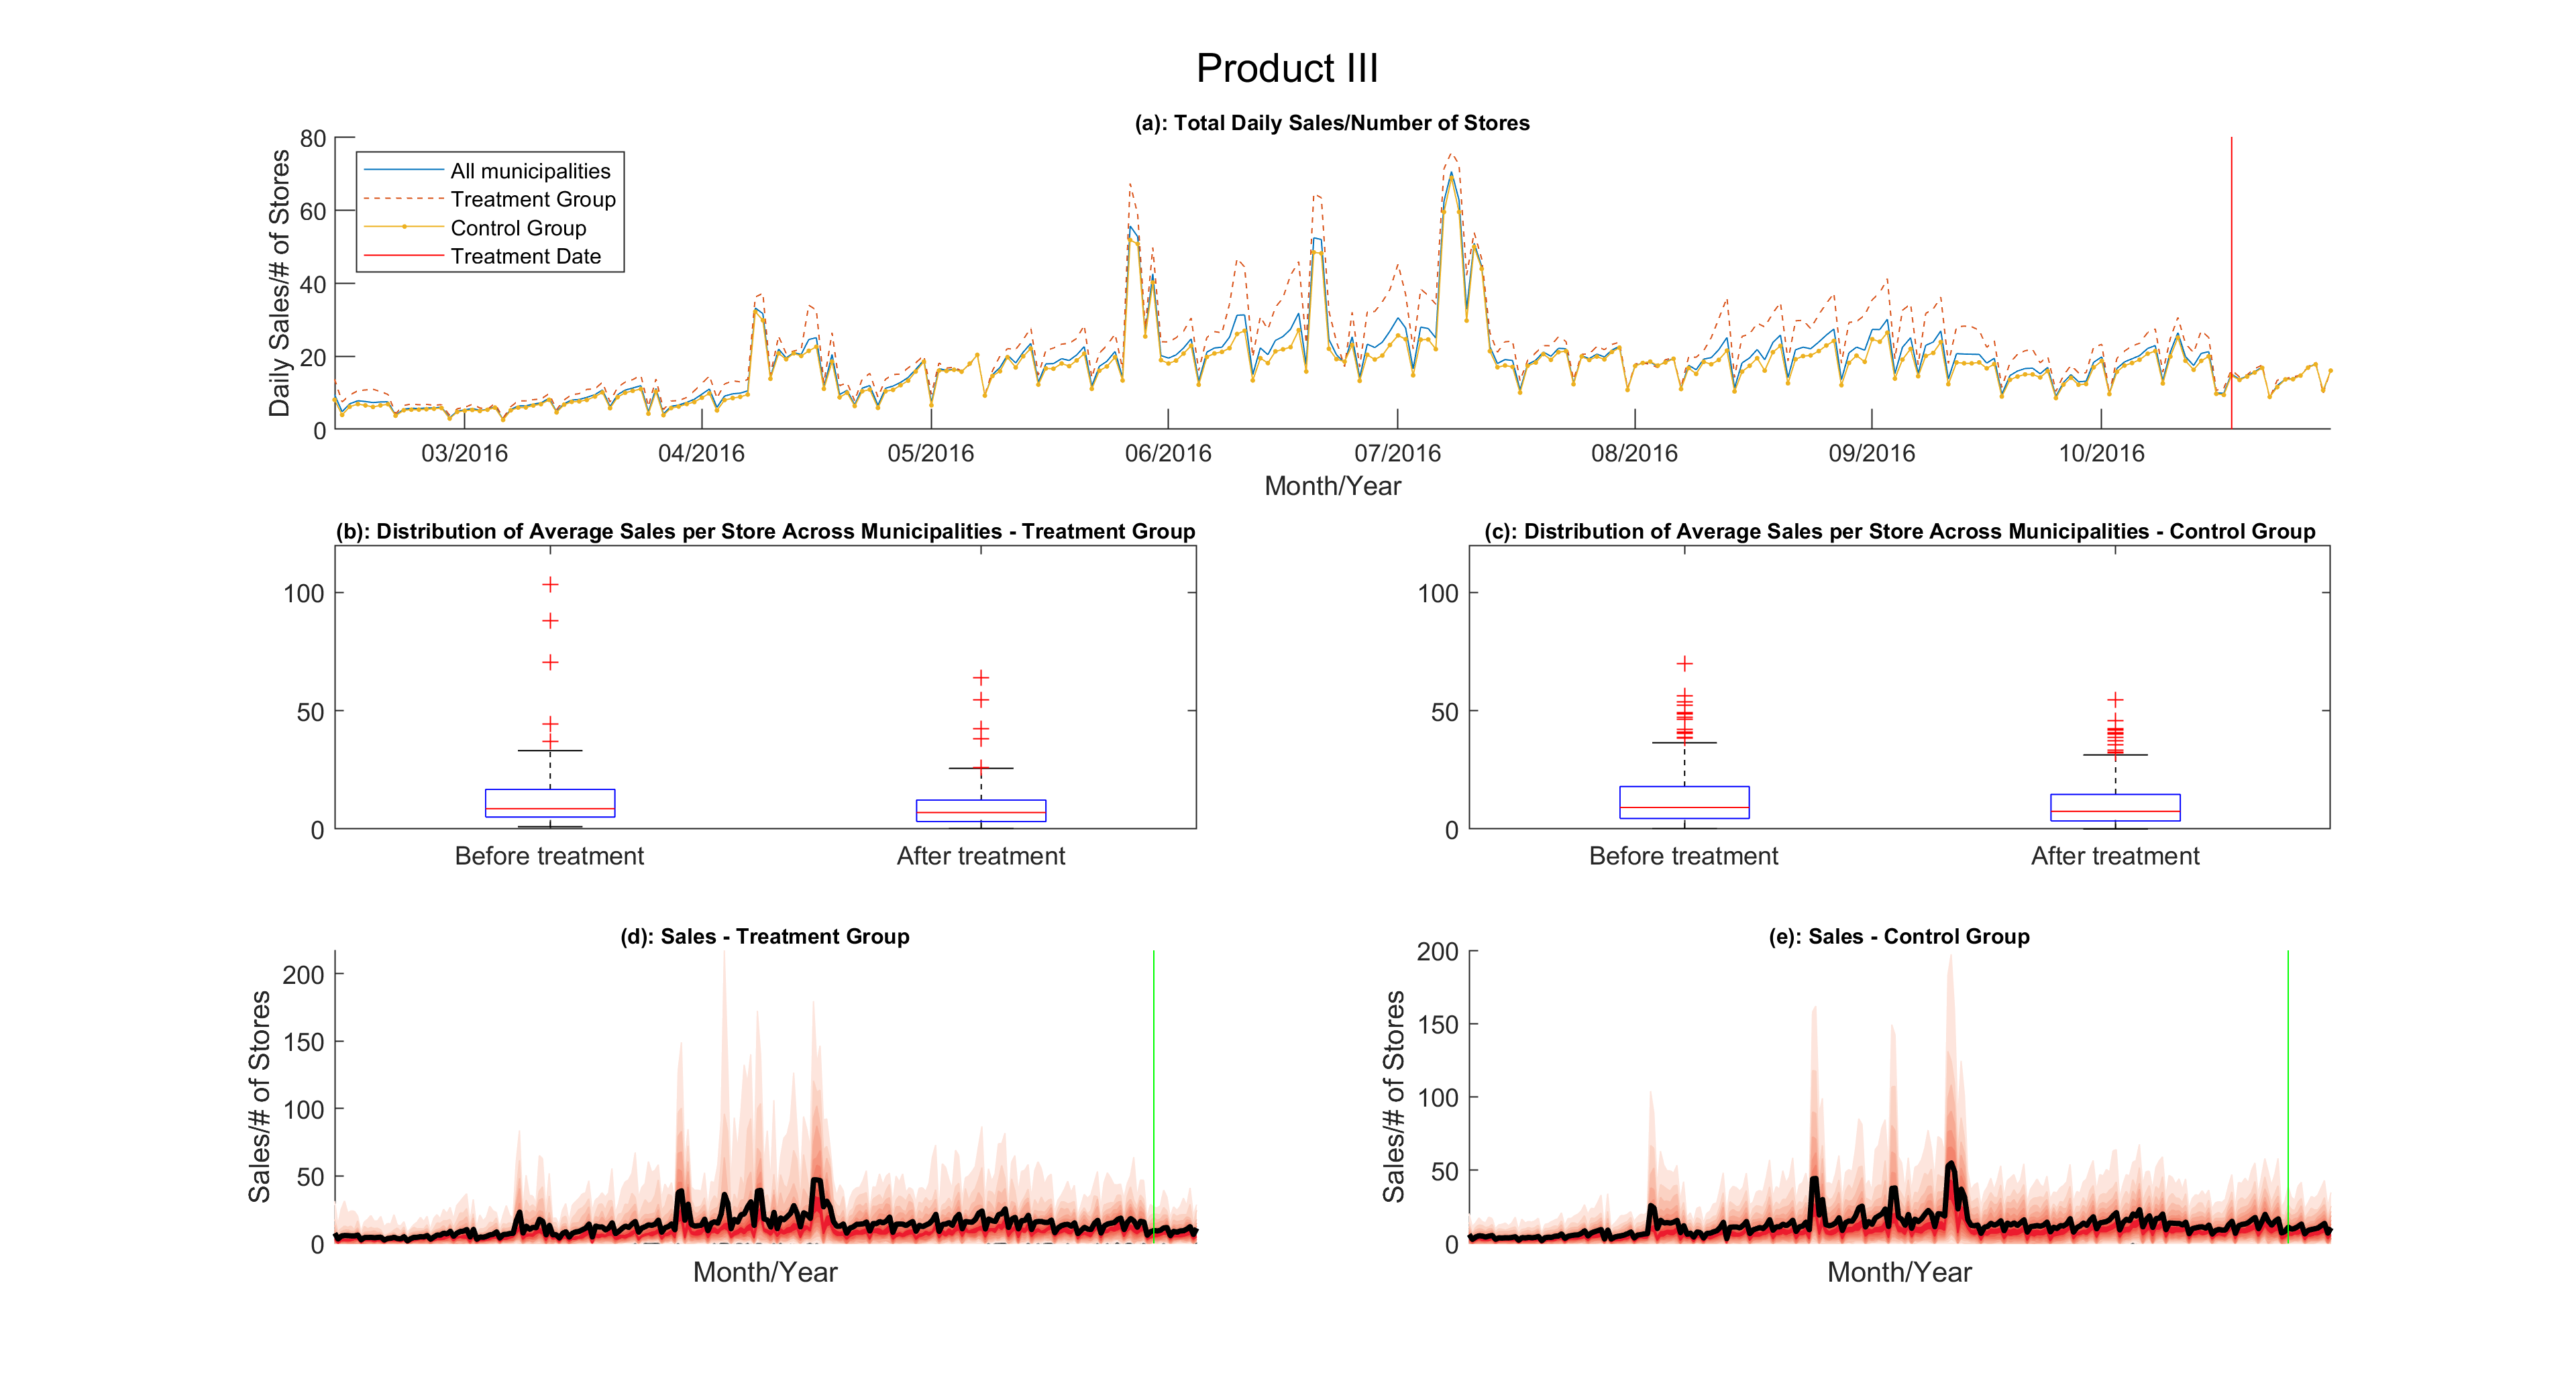Click the Before treatment box in plot (b)
Screen dimensions: 2576x1393
550,803
